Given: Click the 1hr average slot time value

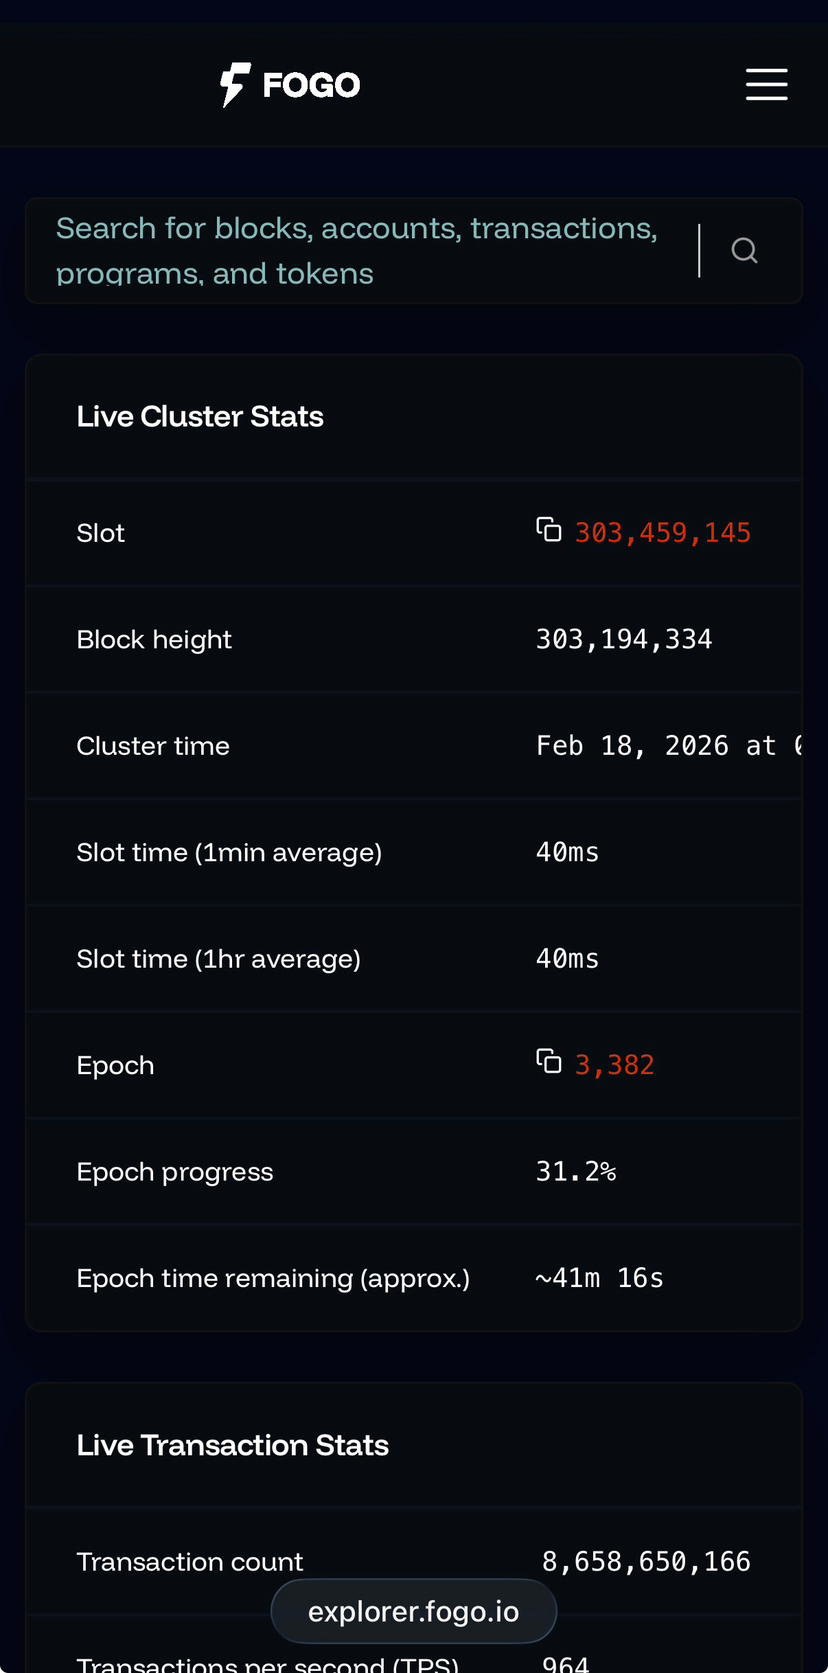Looking at the screenshot, I should [567, 959].
